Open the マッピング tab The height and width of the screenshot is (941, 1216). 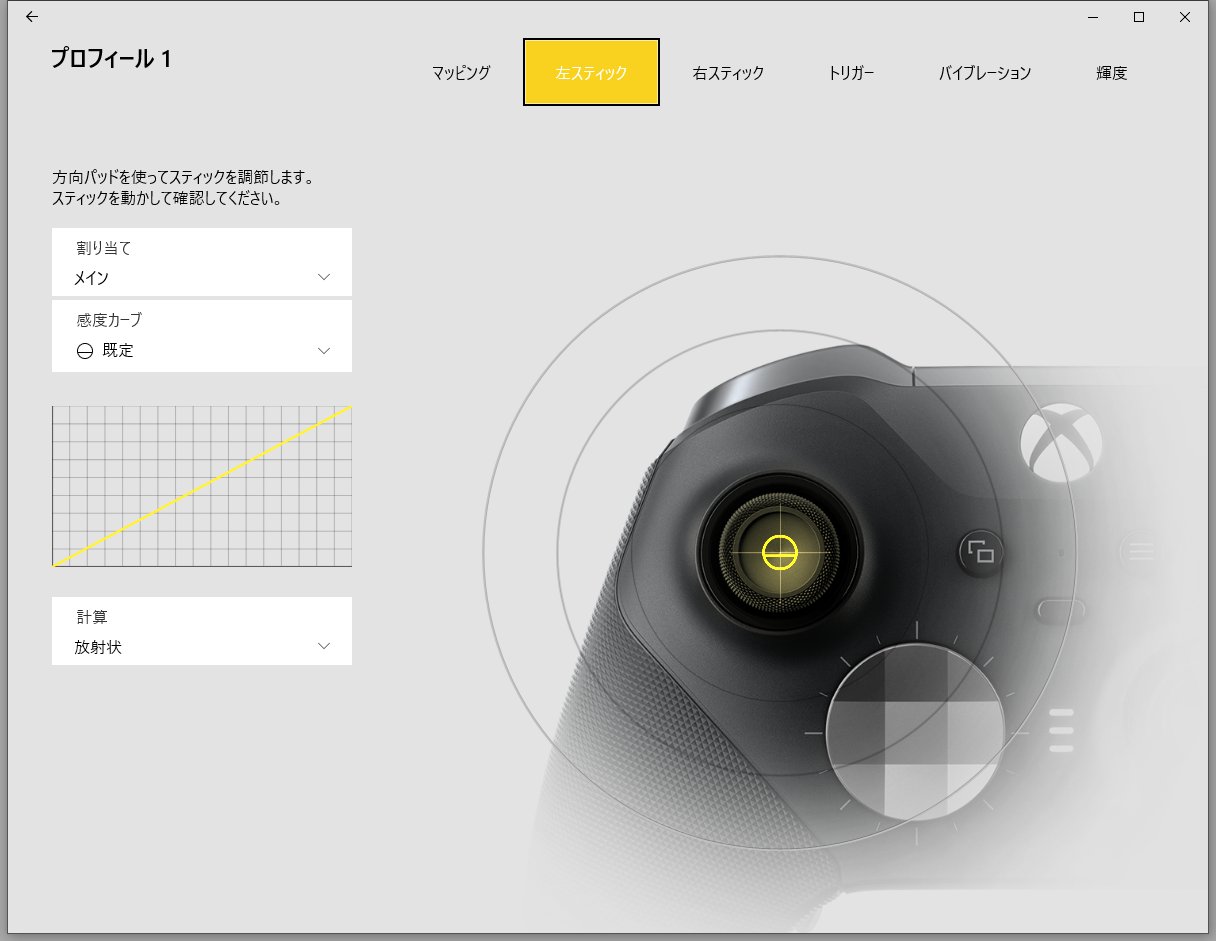[461, 72]
